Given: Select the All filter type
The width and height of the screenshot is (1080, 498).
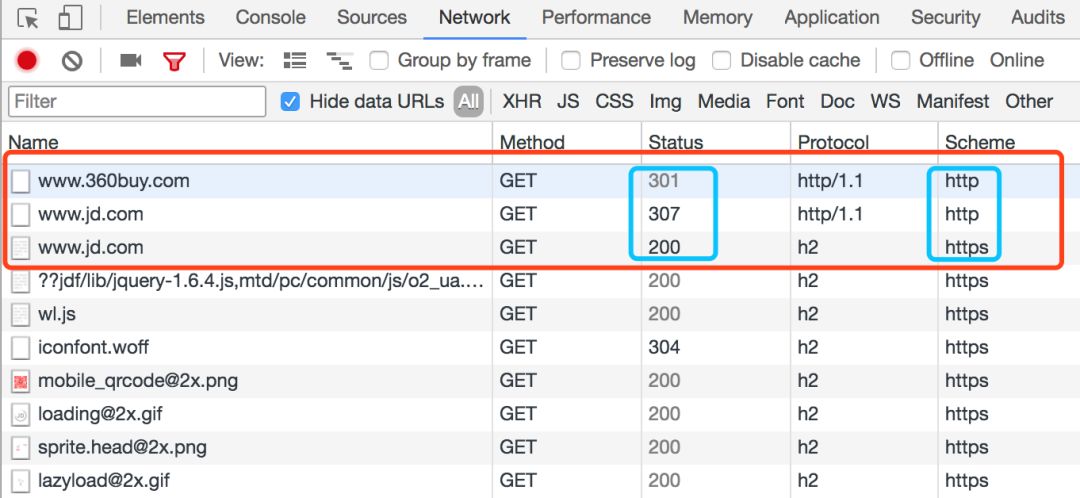Looking at the screenshot, I should pyautogui.click(x=468, y=102).
